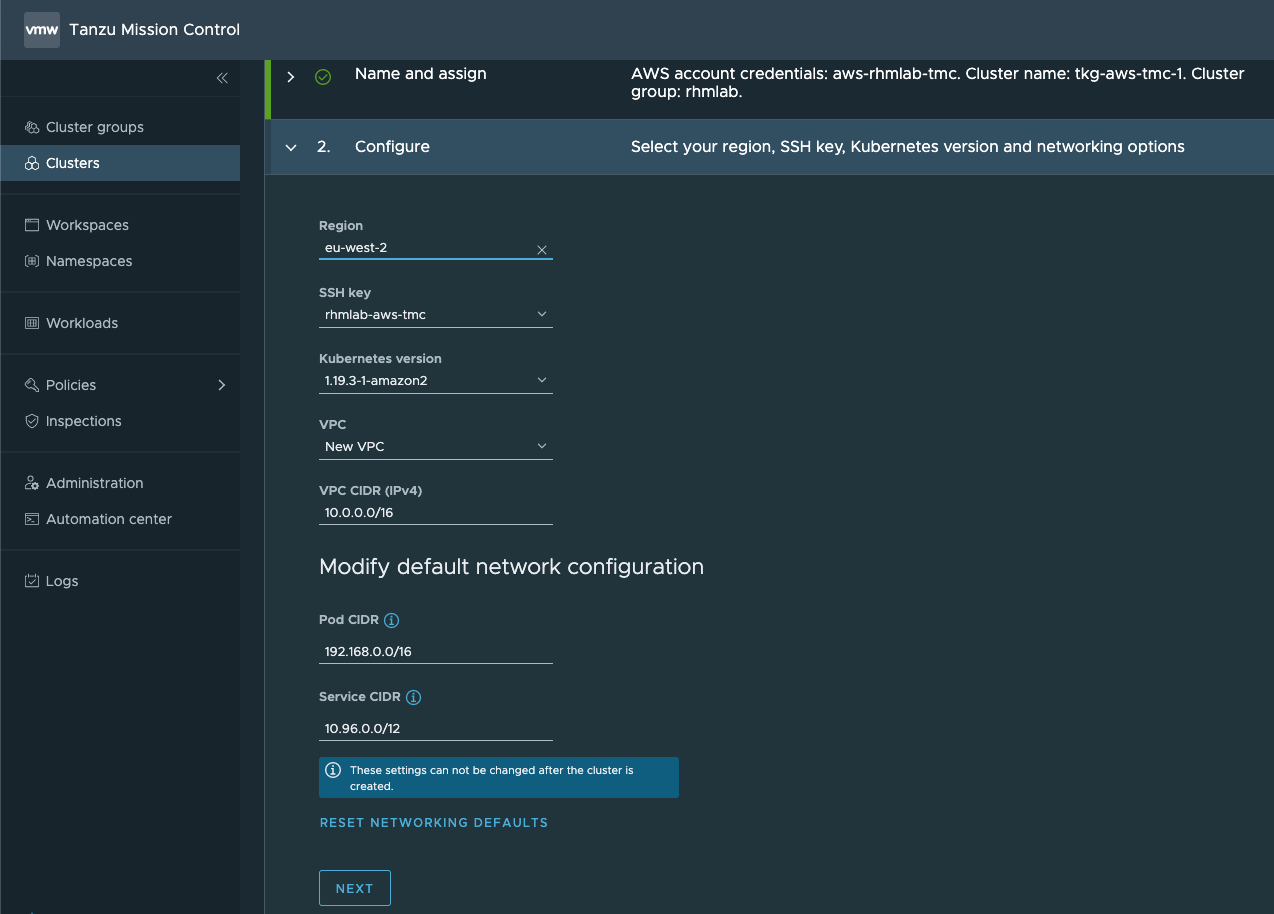Viewport: 1274px width, 914px height.
Task: Click the Configure step title
Action: point(392,147)
